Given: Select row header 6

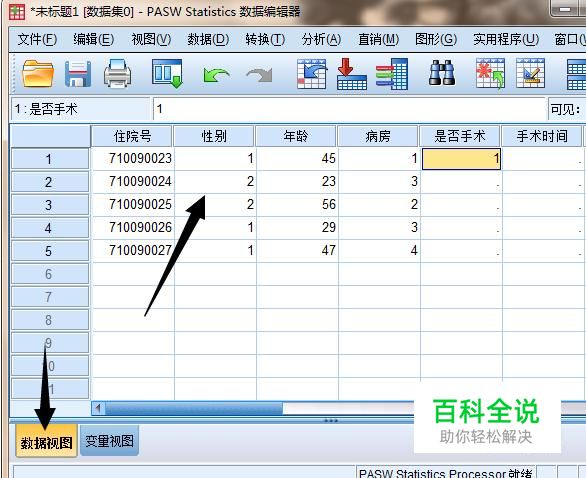Looking at the screenshot, I should [50, 274].
